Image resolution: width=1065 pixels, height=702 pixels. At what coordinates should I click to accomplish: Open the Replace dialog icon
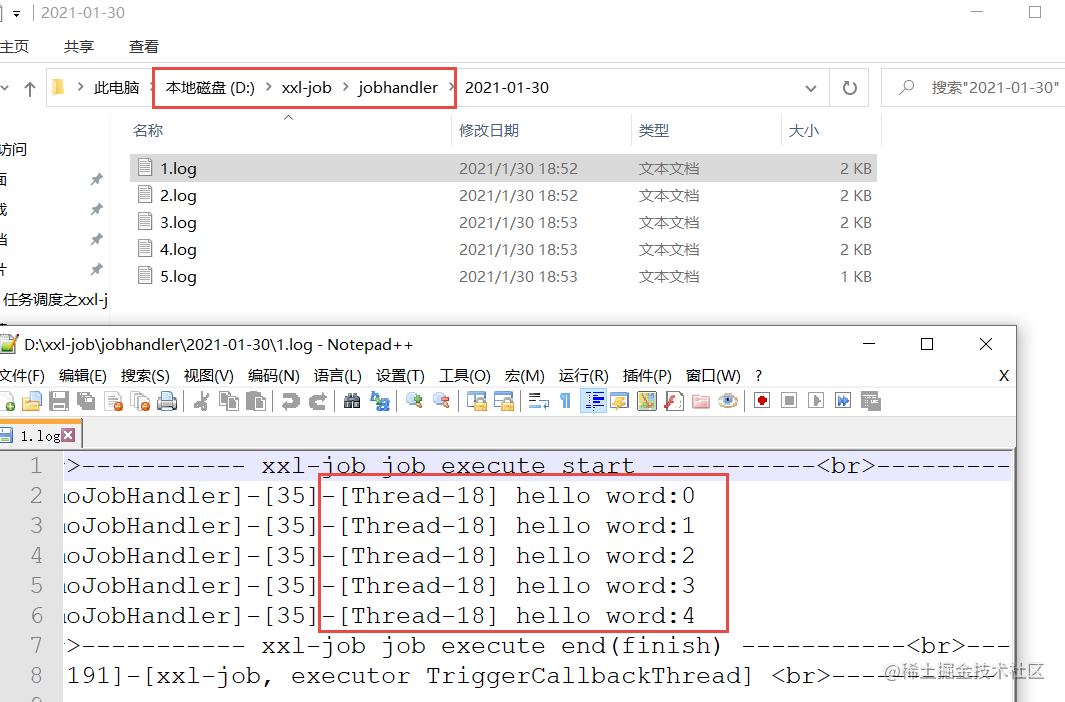[x=380, y=401]
